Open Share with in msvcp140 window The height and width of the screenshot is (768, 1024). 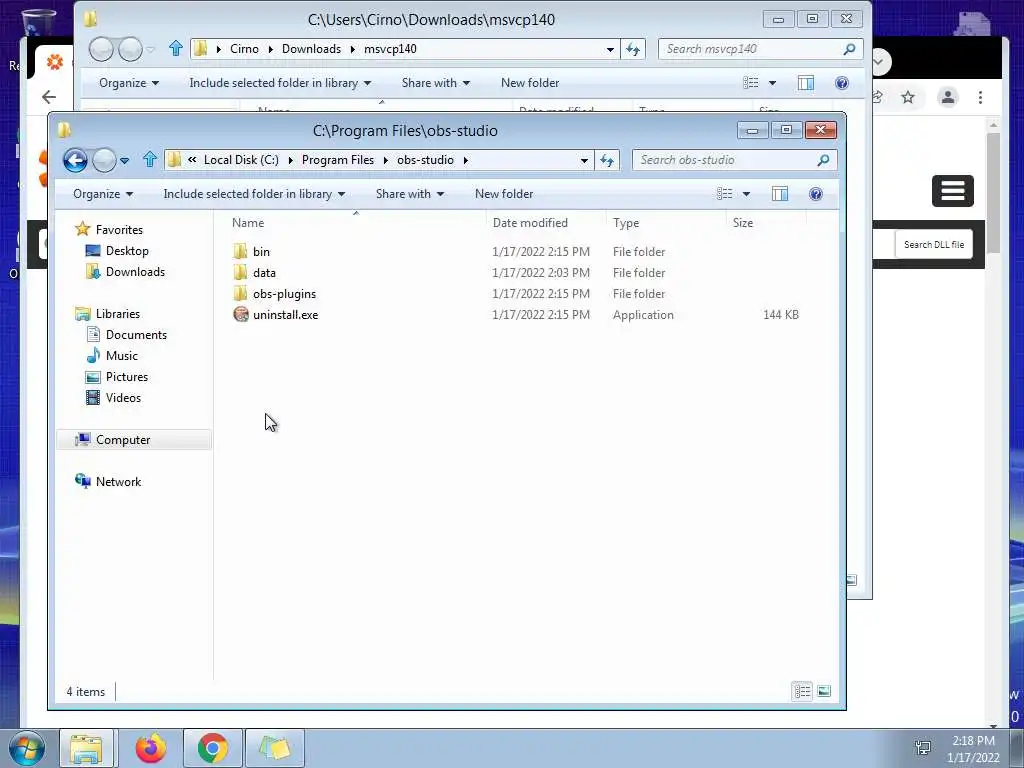436,83
